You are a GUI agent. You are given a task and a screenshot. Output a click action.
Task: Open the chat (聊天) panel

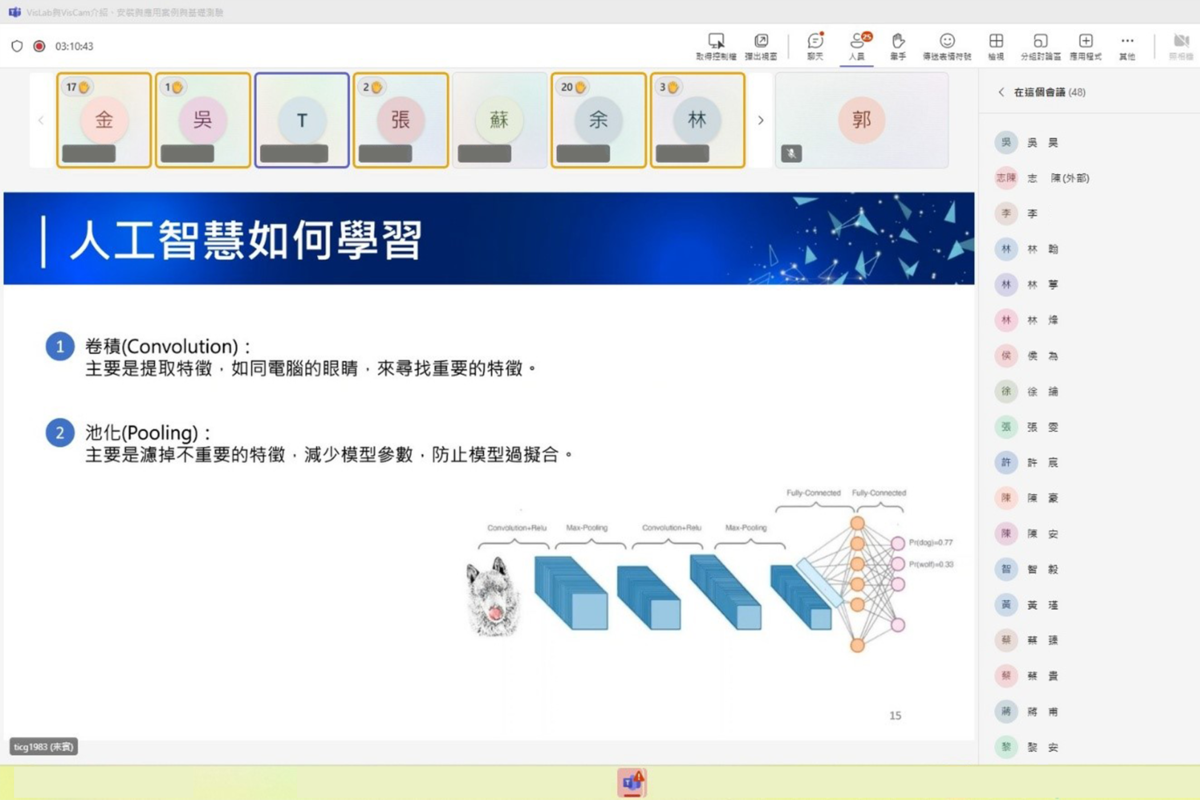point(815,46)
